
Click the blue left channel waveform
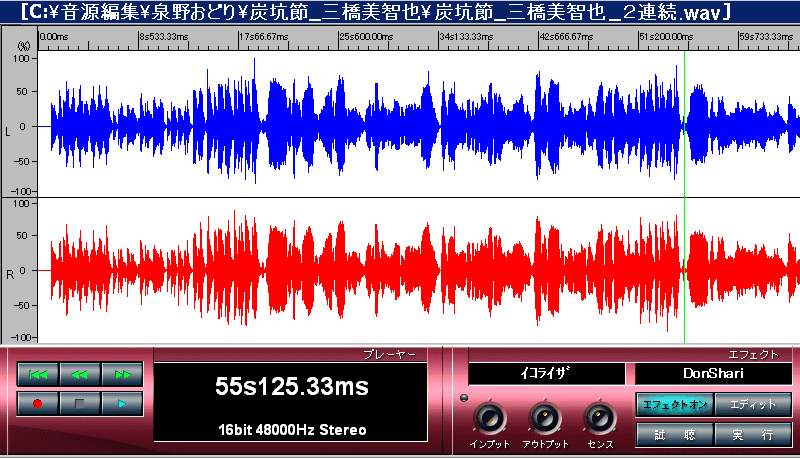click(350, 125)
